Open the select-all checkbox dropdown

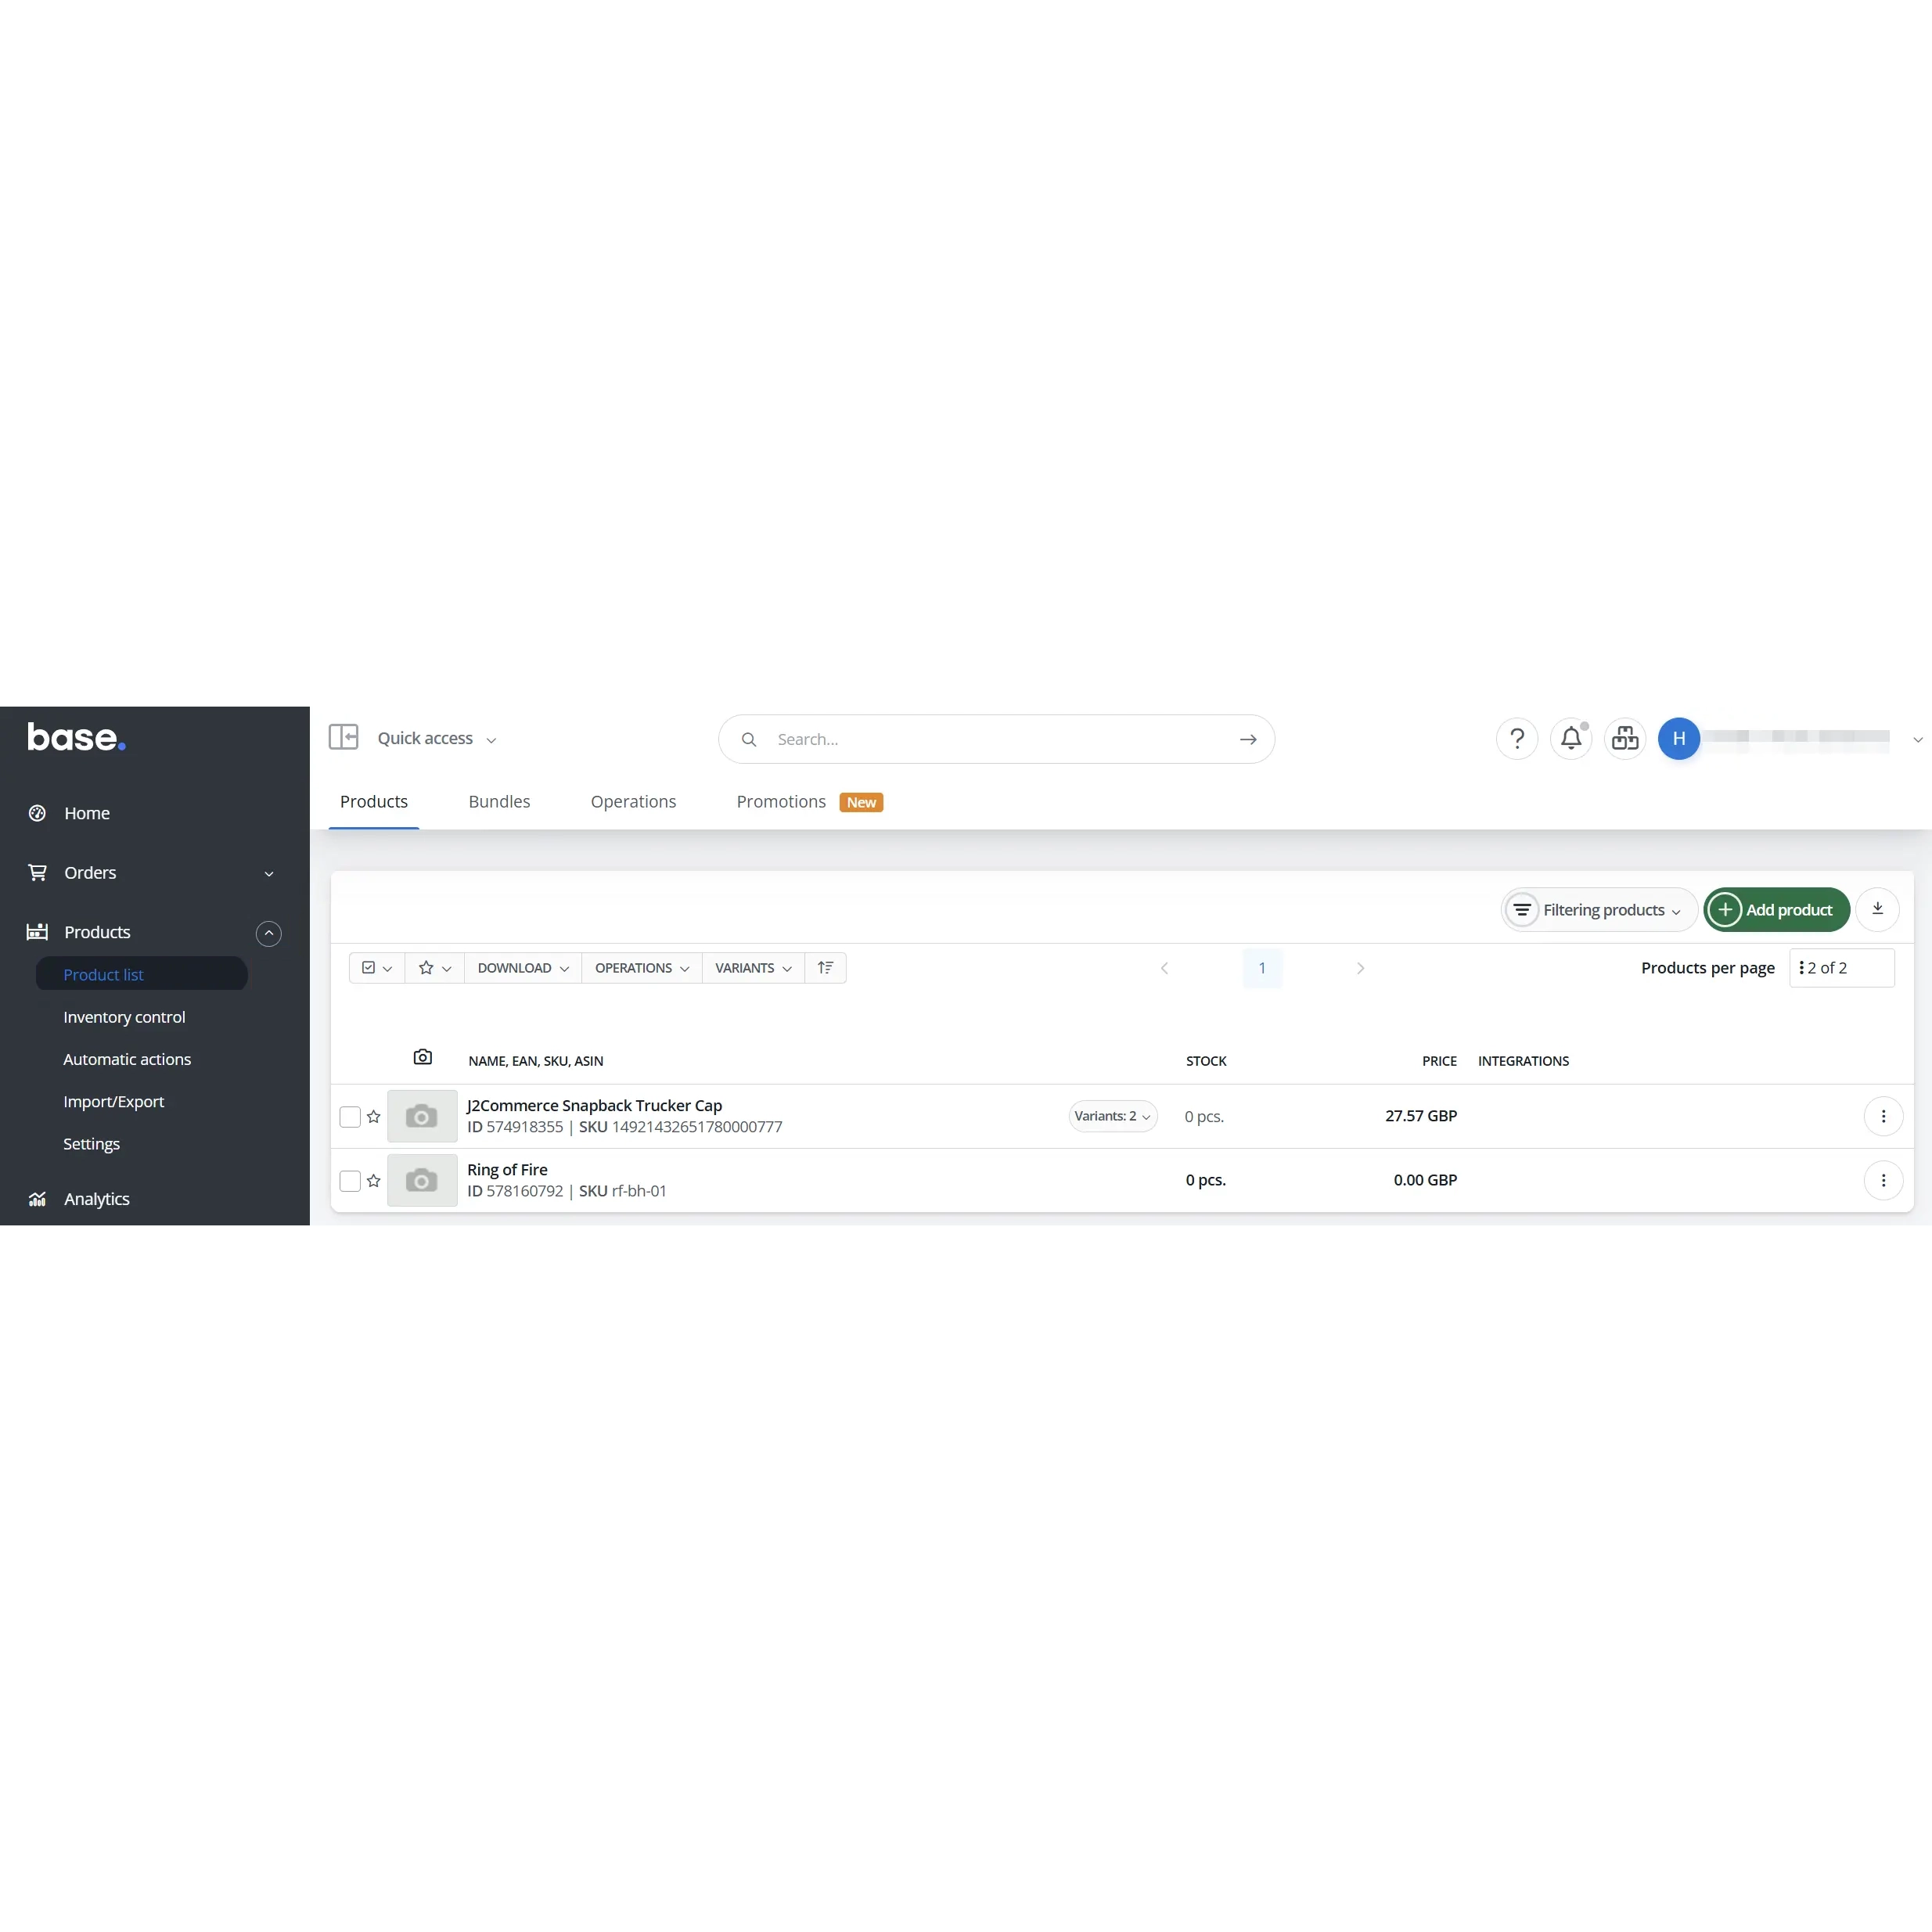tap(377, 967)
